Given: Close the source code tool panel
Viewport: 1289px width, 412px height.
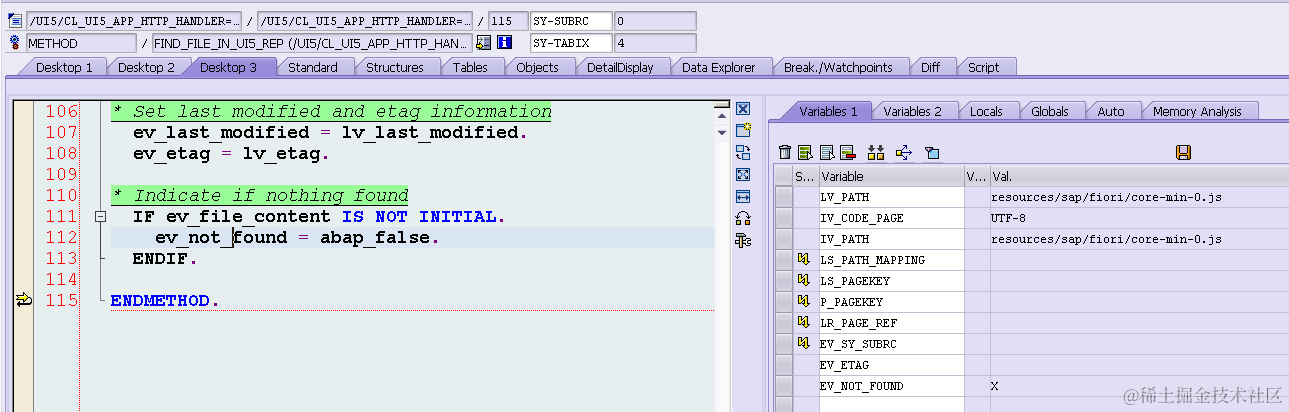Looking at the screenshot, I should [743, 109].
